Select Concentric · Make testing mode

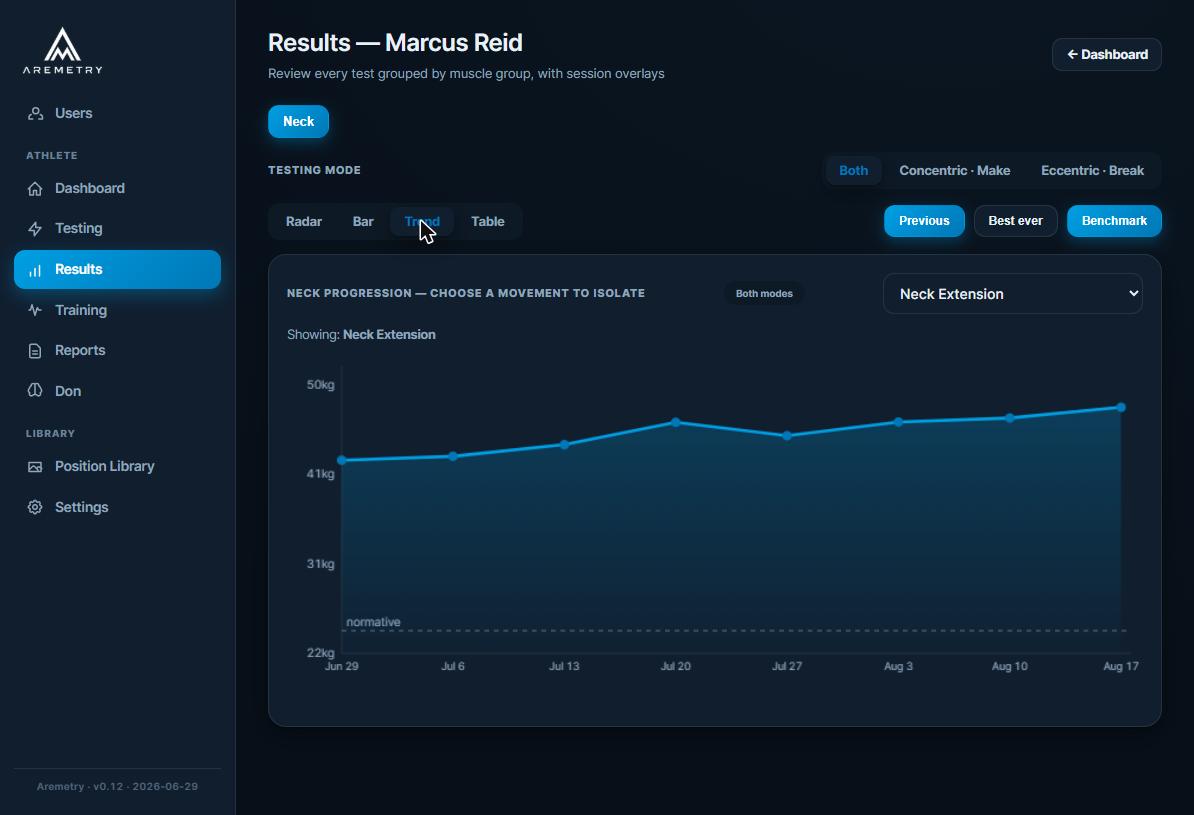pos(954,171)
